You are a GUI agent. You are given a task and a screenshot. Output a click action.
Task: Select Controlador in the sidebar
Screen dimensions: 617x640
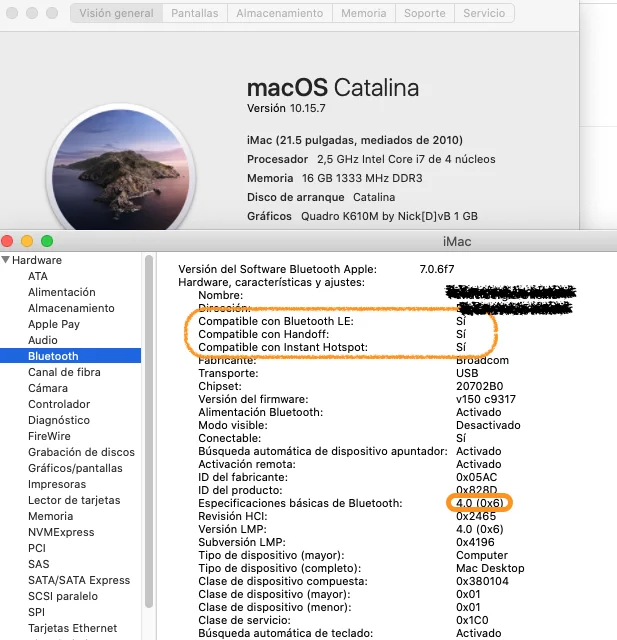[59, 404]
